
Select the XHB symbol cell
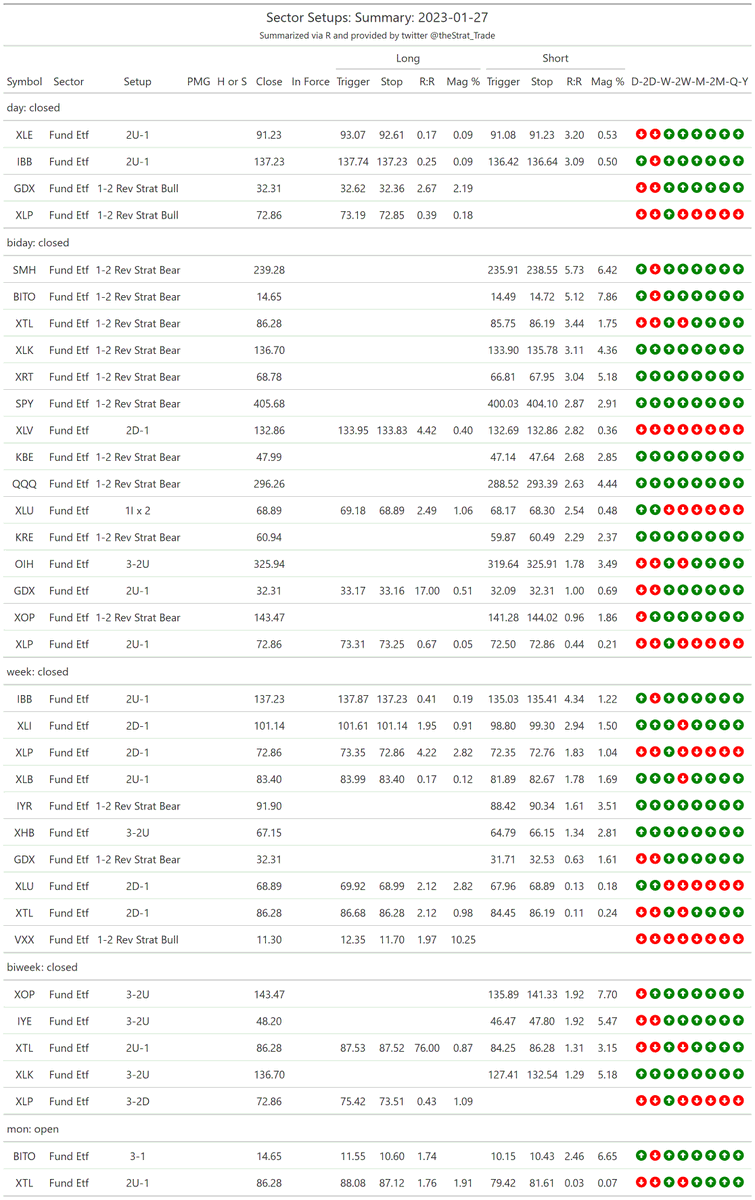(24, 832)
